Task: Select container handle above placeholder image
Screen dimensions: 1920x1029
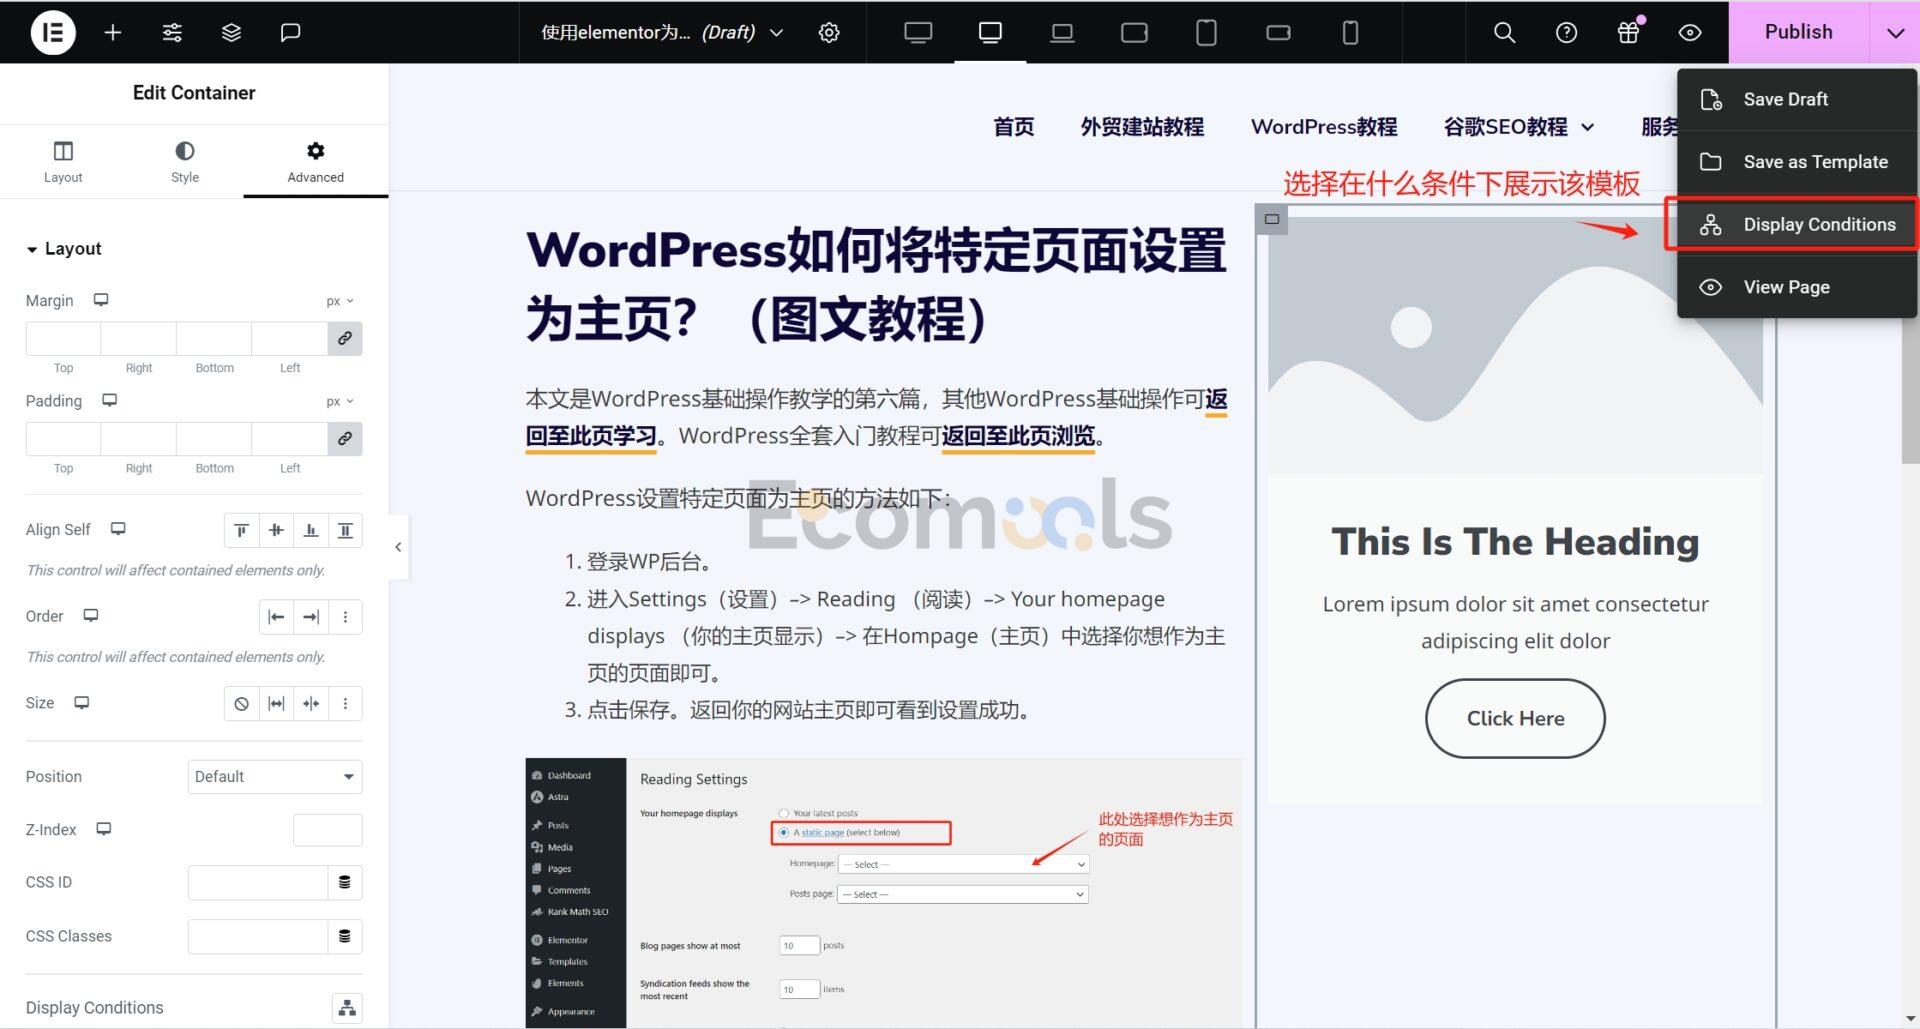Action: pyautogui.click(x=1272, y=219)
